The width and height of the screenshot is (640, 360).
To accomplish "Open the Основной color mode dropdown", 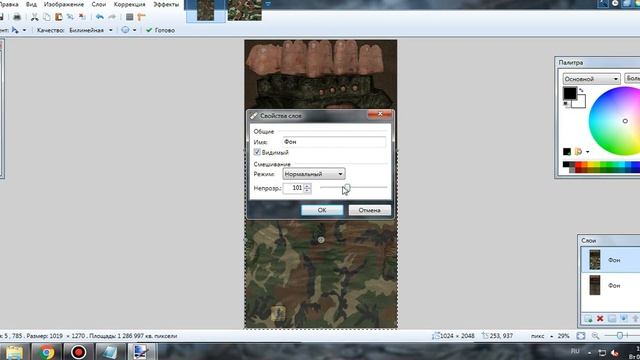I will [591, 79].
